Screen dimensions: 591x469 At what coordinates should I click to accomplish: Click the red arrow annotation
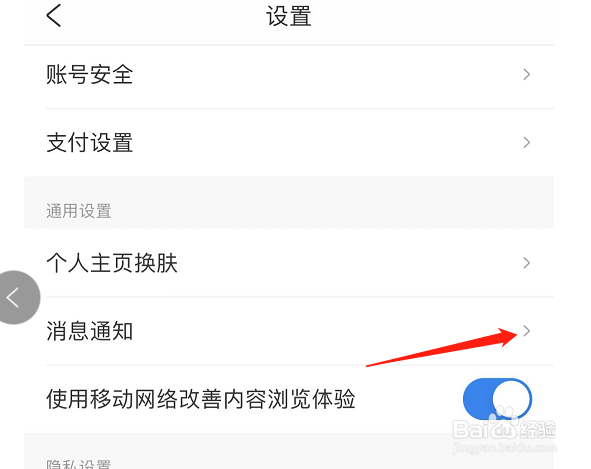pos(442,347)
